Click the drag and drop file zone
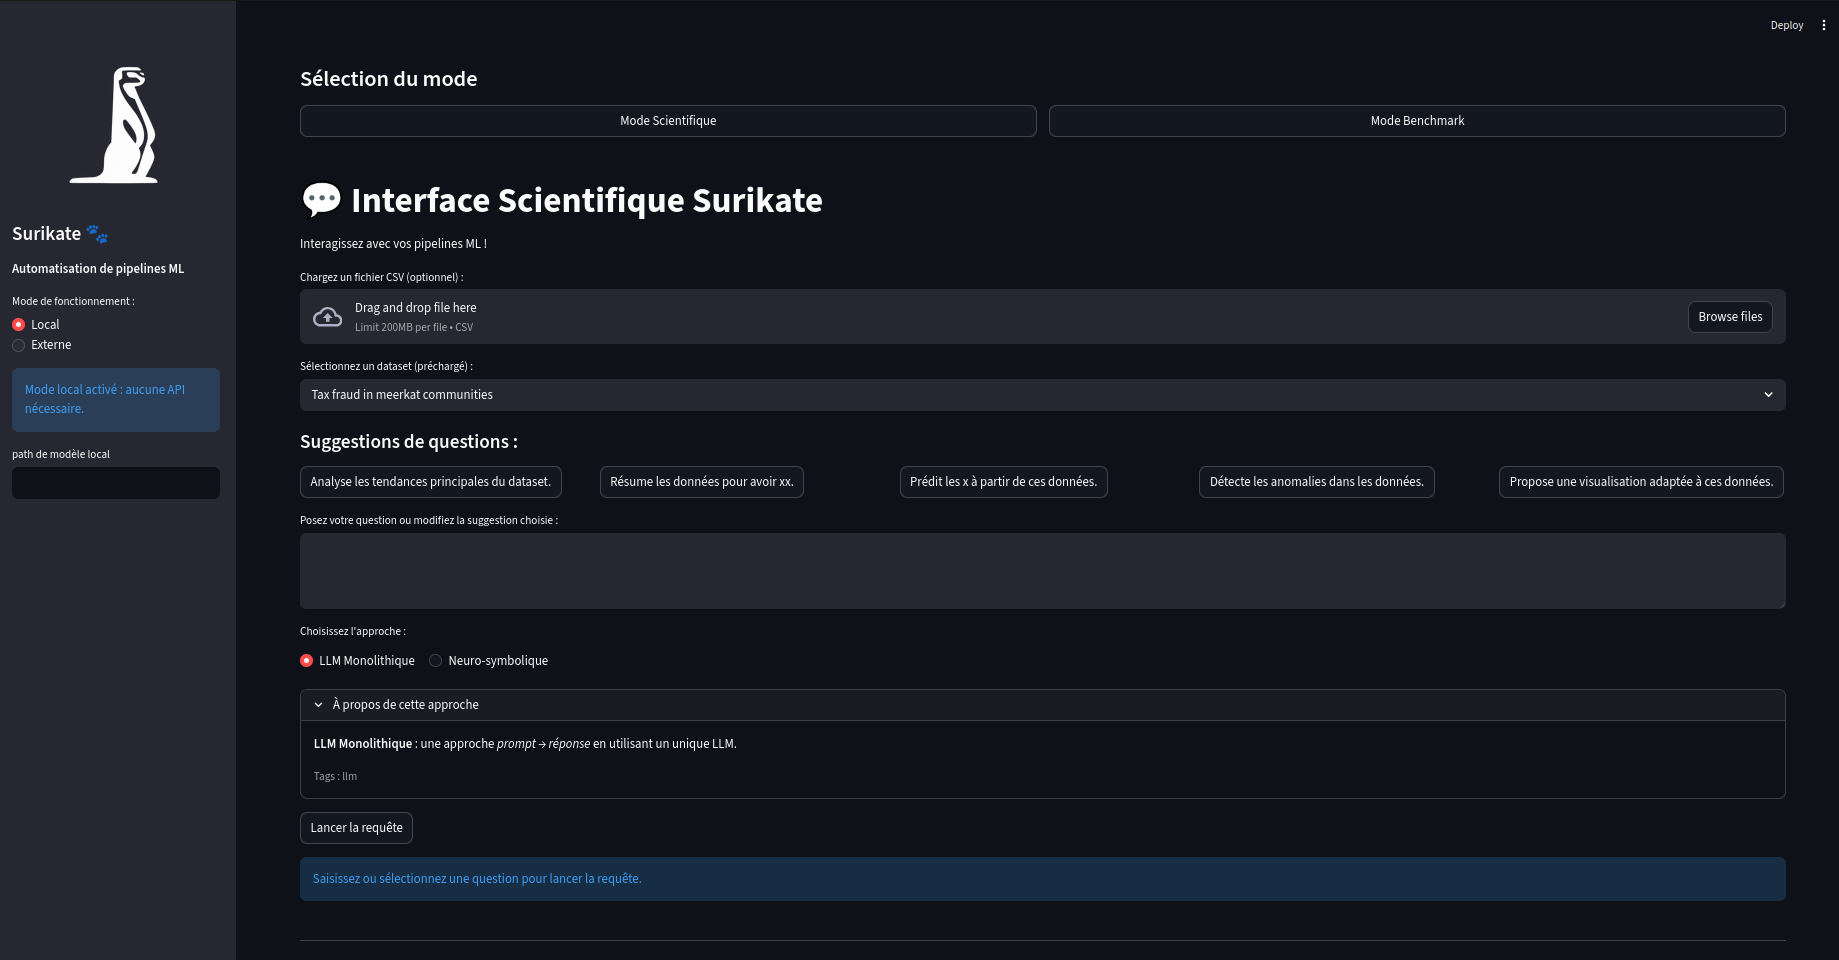The image size is (1839, 960). (x=1042, y=317)
